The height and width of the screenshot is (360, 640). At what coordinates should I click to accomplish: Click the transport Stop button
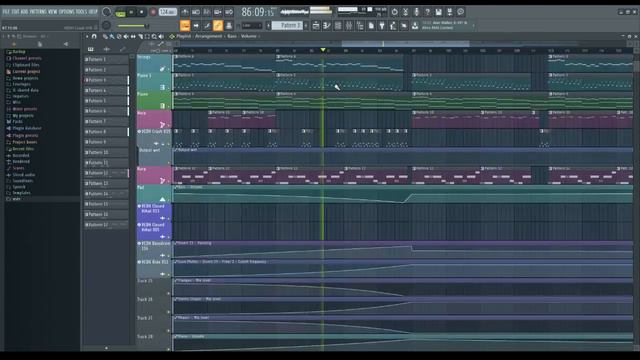click(142, 12)
